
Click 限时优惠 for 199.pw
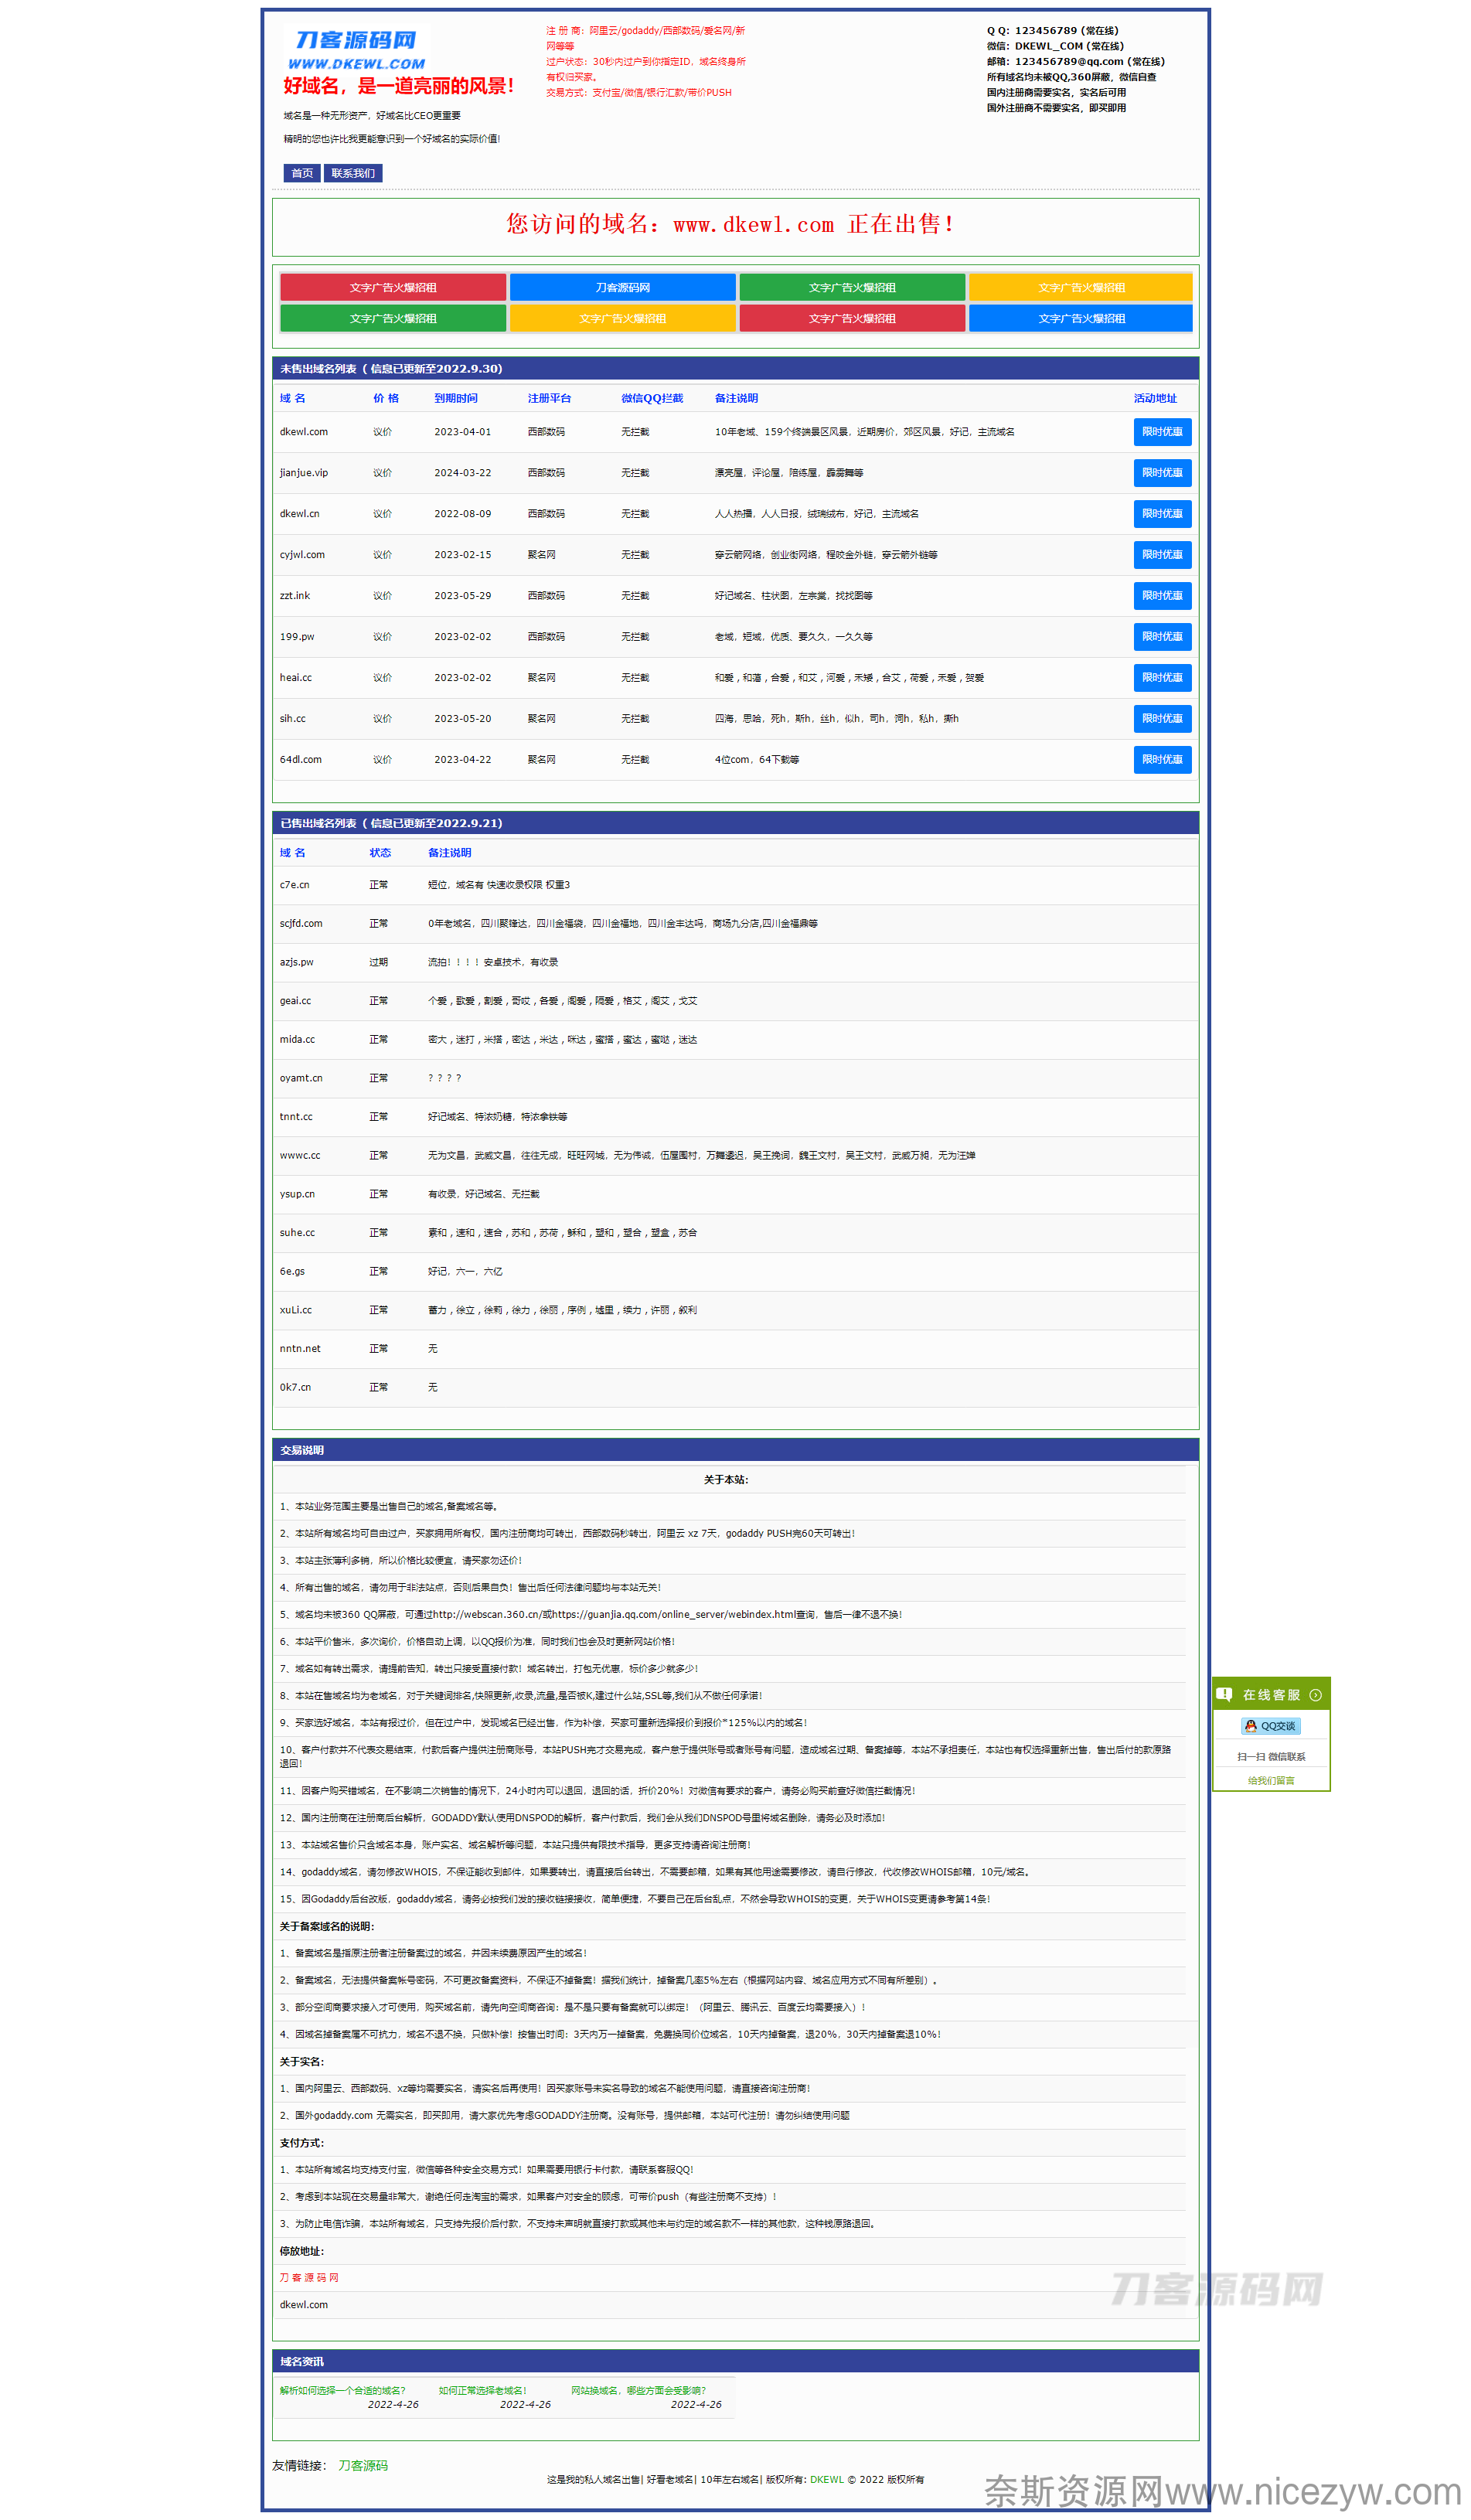[x=1162, y=637]
